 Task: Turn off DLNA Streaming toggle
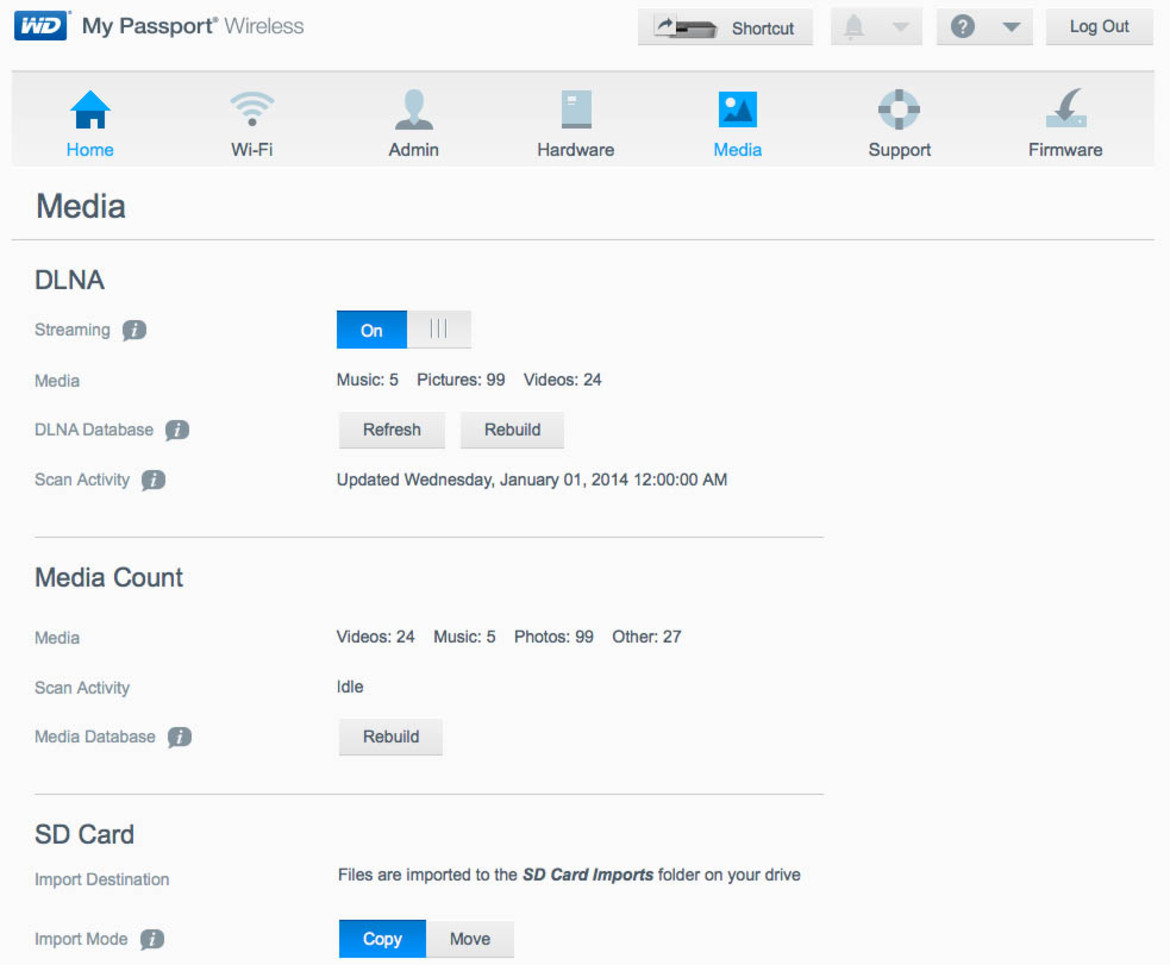pyautogui.click(x=404, y=329)
